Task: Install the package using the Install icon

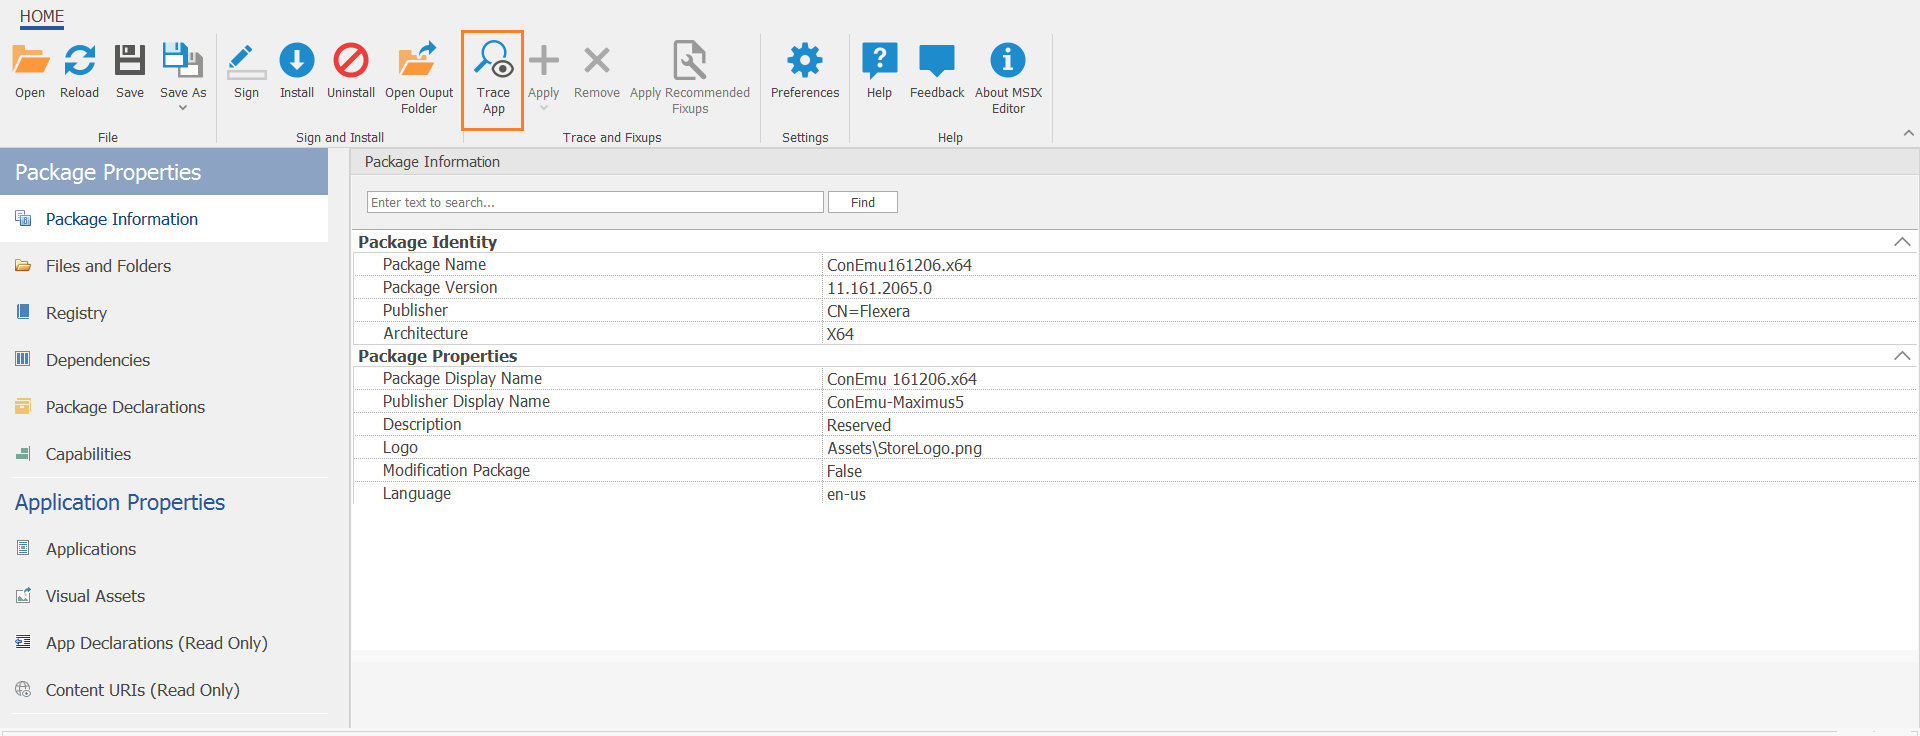Action: coord(297,60)
